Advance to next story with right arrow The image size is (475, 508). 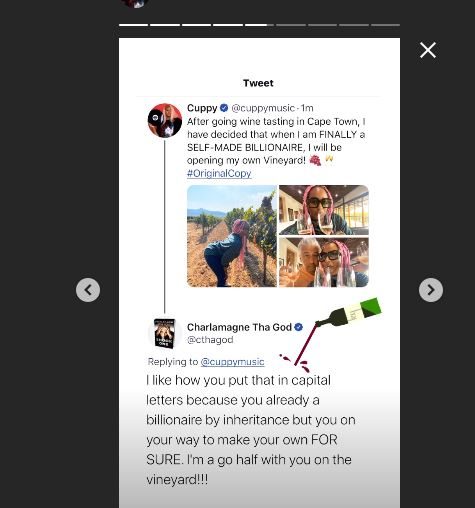click(x=431, y=290)
